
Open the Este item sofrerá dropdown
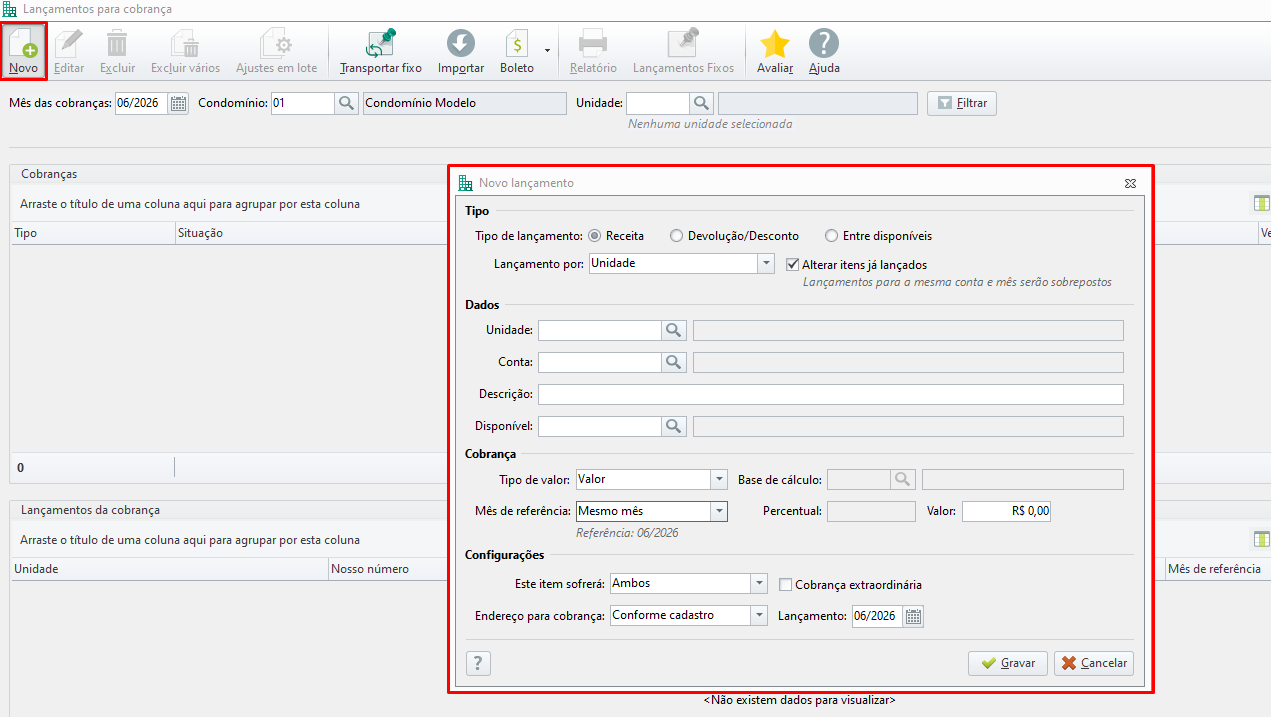759,583
